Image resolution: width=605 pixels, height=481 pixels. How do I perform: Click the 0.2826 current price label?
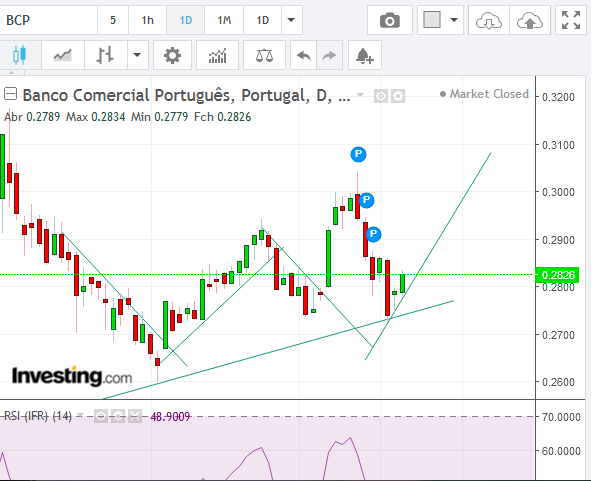[558, 275]
